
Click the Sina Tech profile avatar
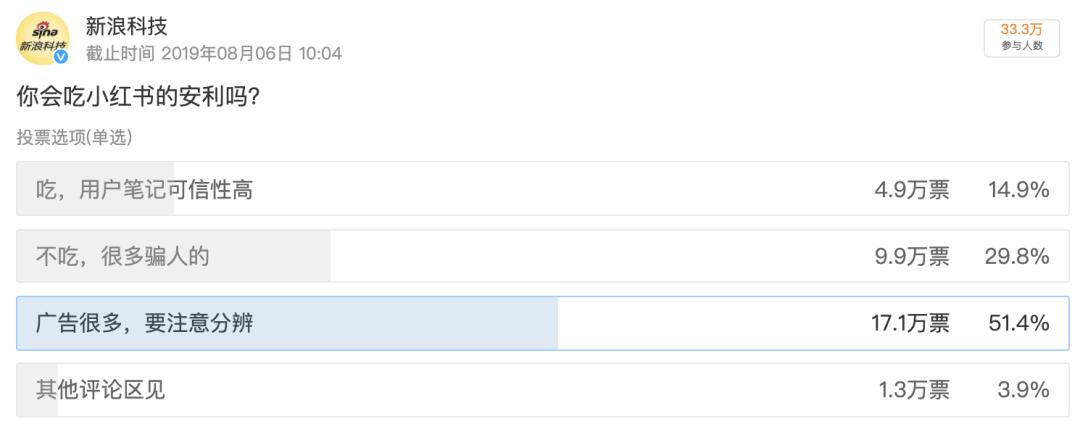click(42, 38)
